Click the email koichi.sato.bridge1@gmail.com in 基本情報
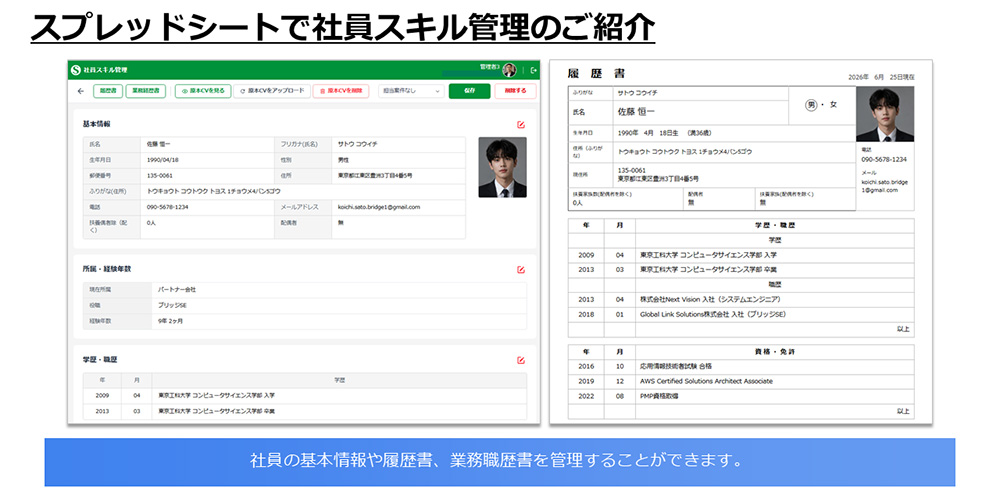 pos(379,207)
